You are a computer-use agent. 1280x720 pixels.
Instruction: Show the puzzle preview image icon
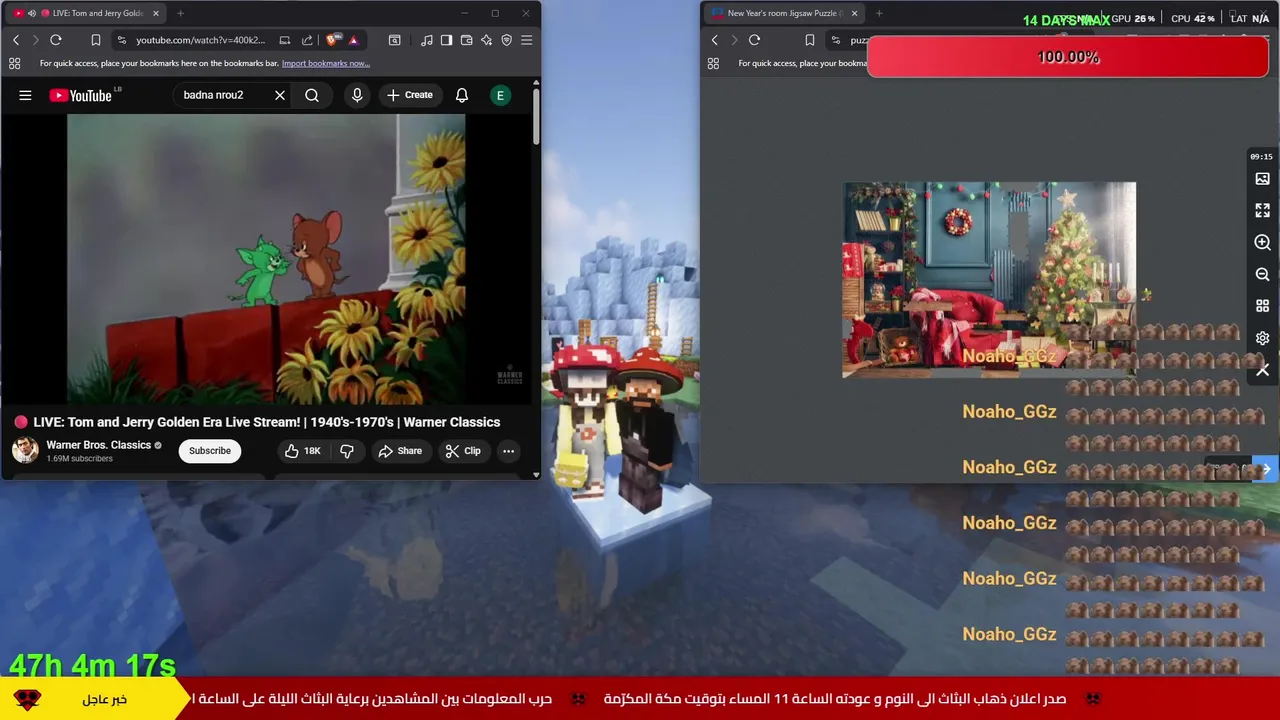coord(1262,179)
